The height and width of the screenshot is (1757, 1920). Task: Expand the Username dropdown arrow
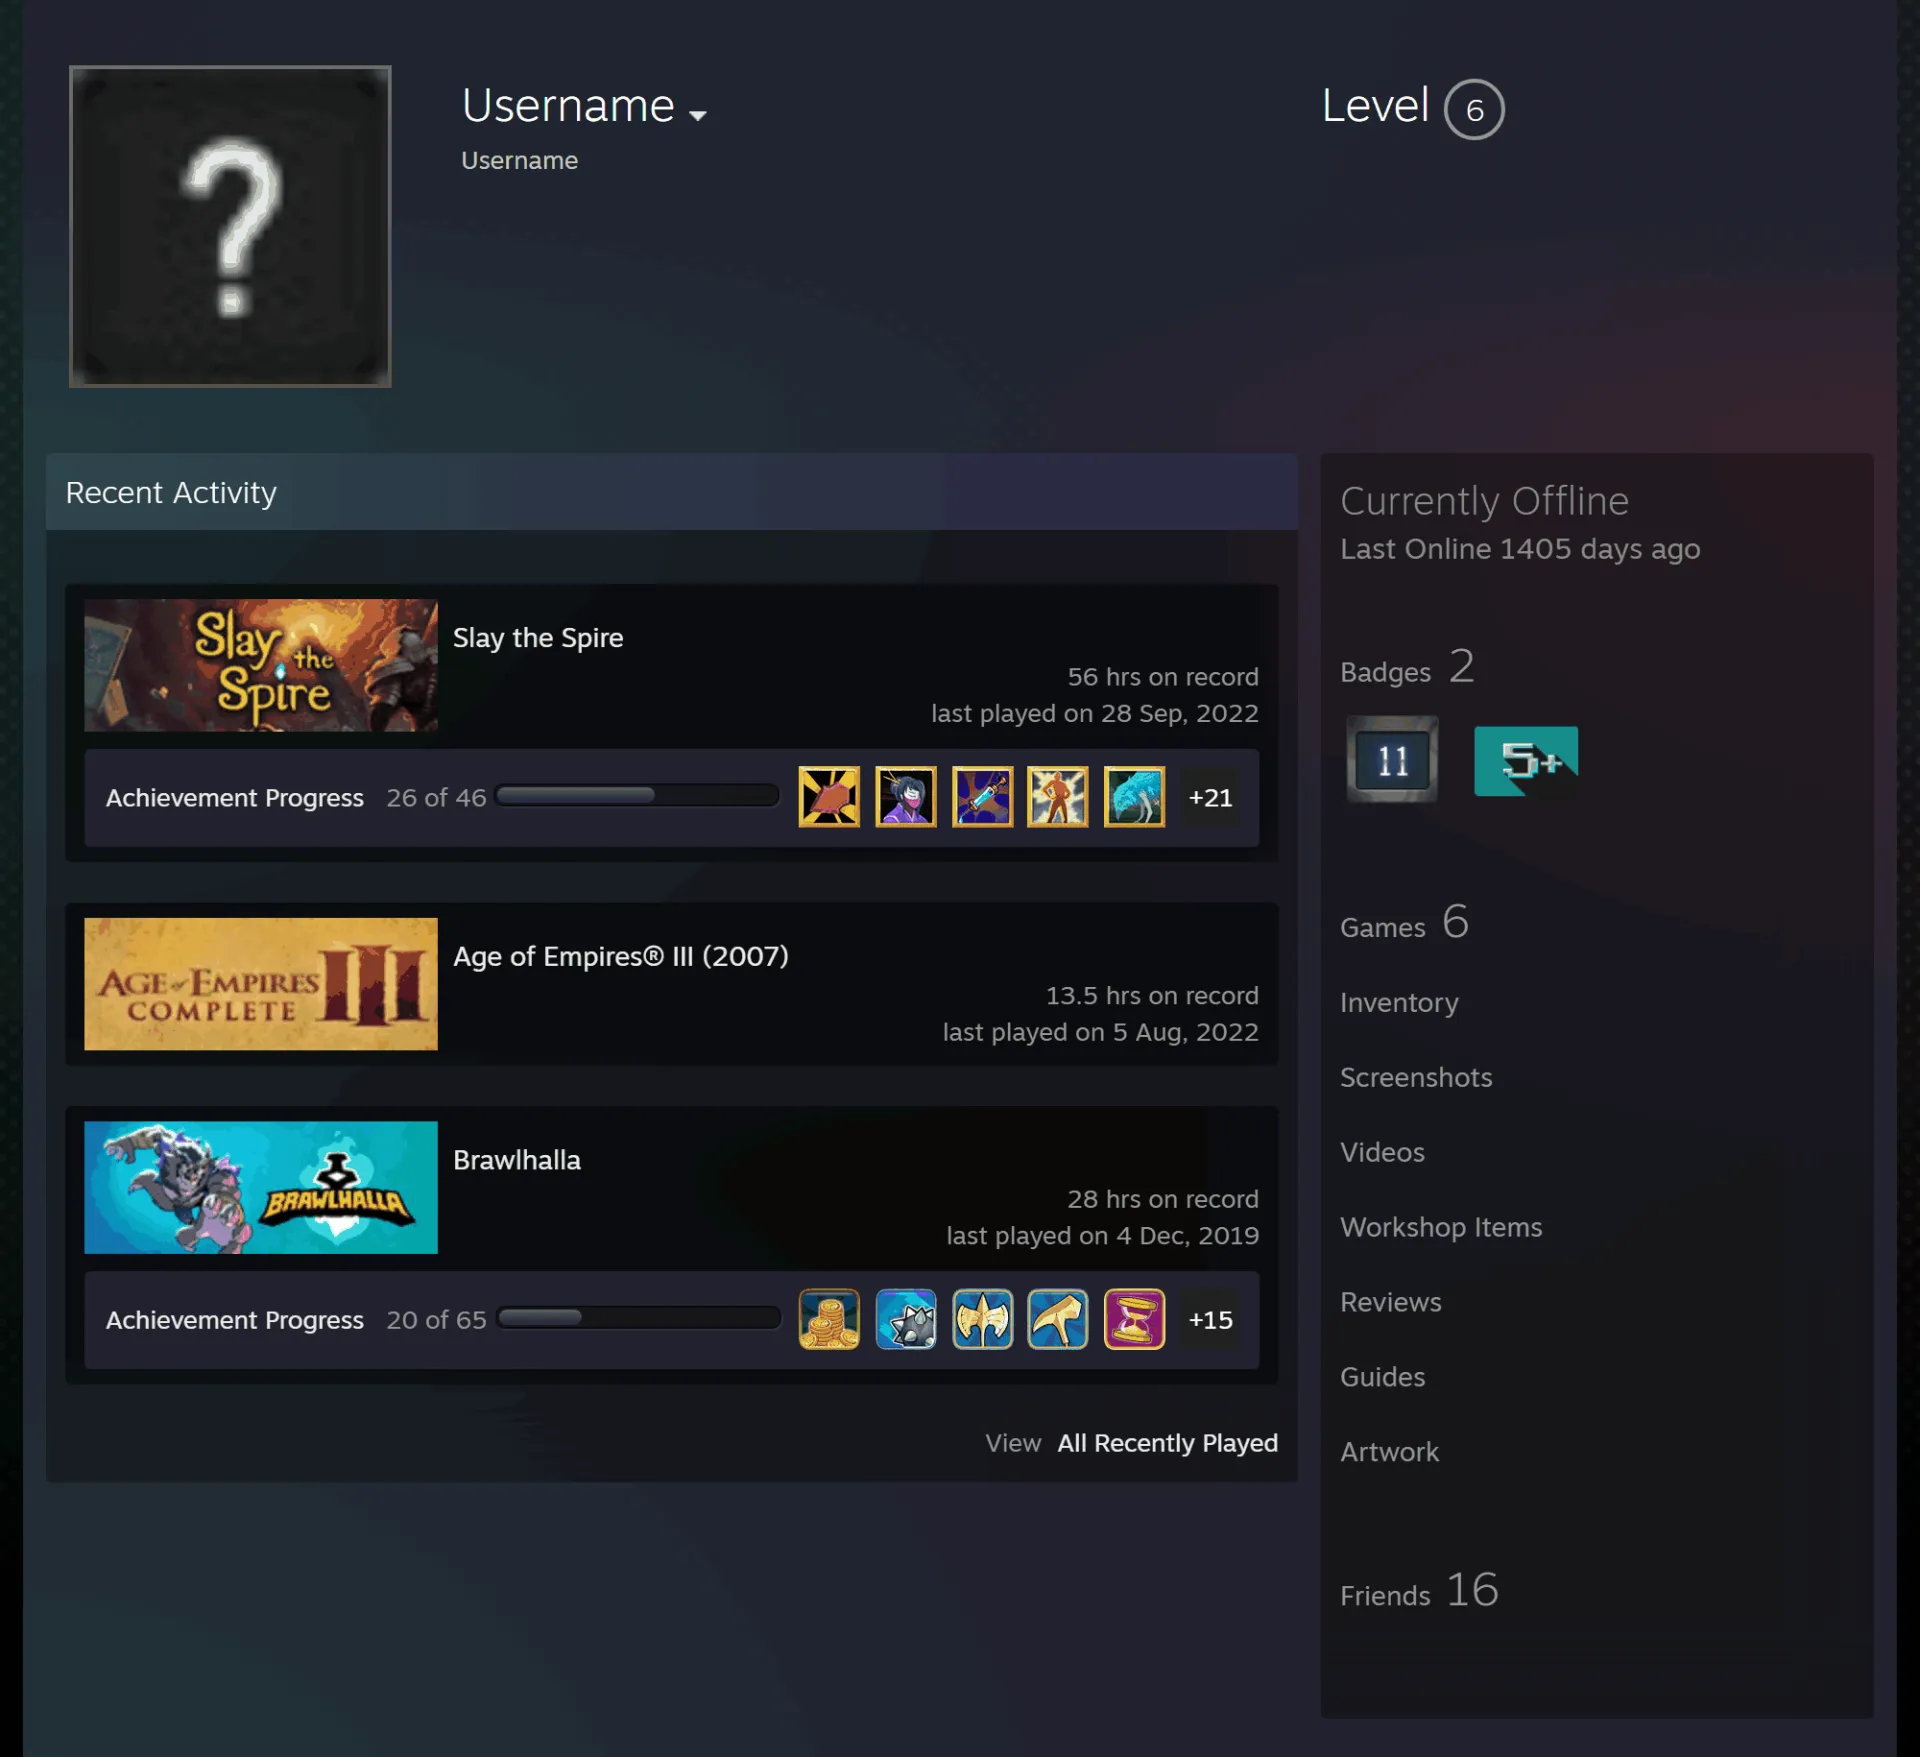pyautogui.click(x=698, y=115)
